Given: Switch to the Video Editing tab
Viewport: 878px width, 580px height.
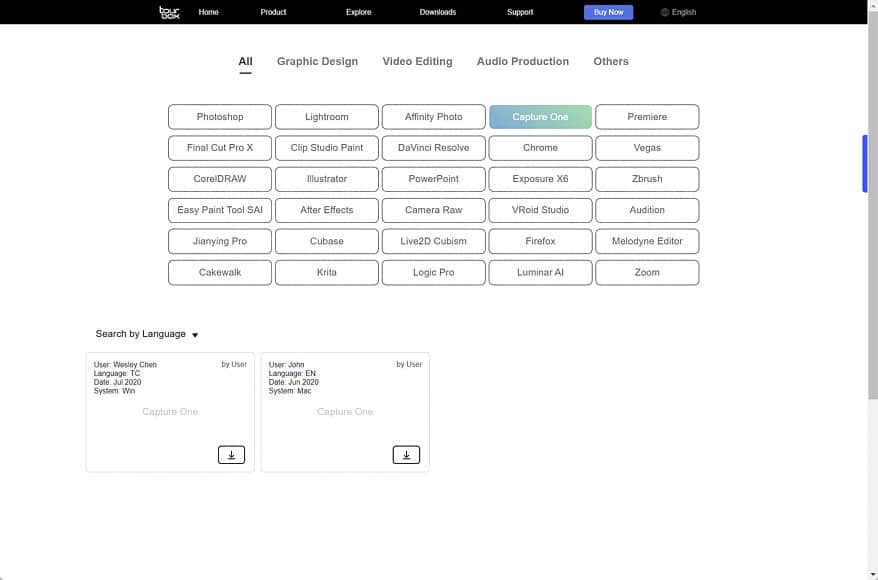Looking at the screenshot, I should tap(417, 62).
